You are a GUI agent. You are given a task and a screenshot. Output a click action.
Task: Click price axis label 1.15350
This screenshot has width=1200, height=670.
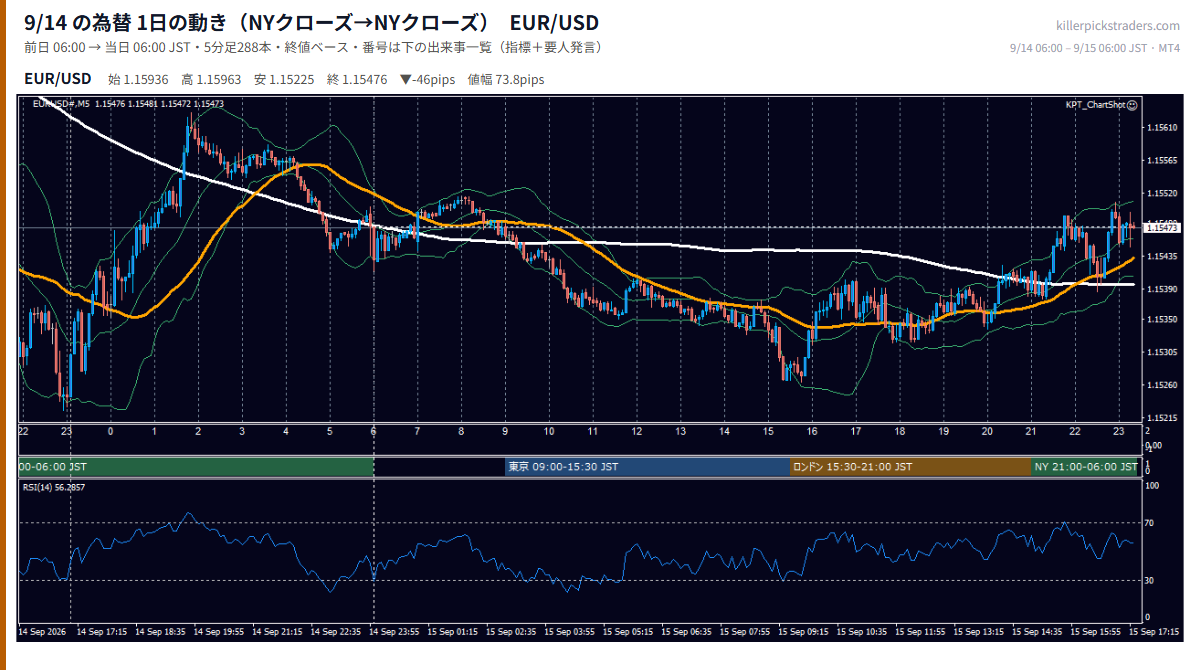click(x=1161, y=320)
